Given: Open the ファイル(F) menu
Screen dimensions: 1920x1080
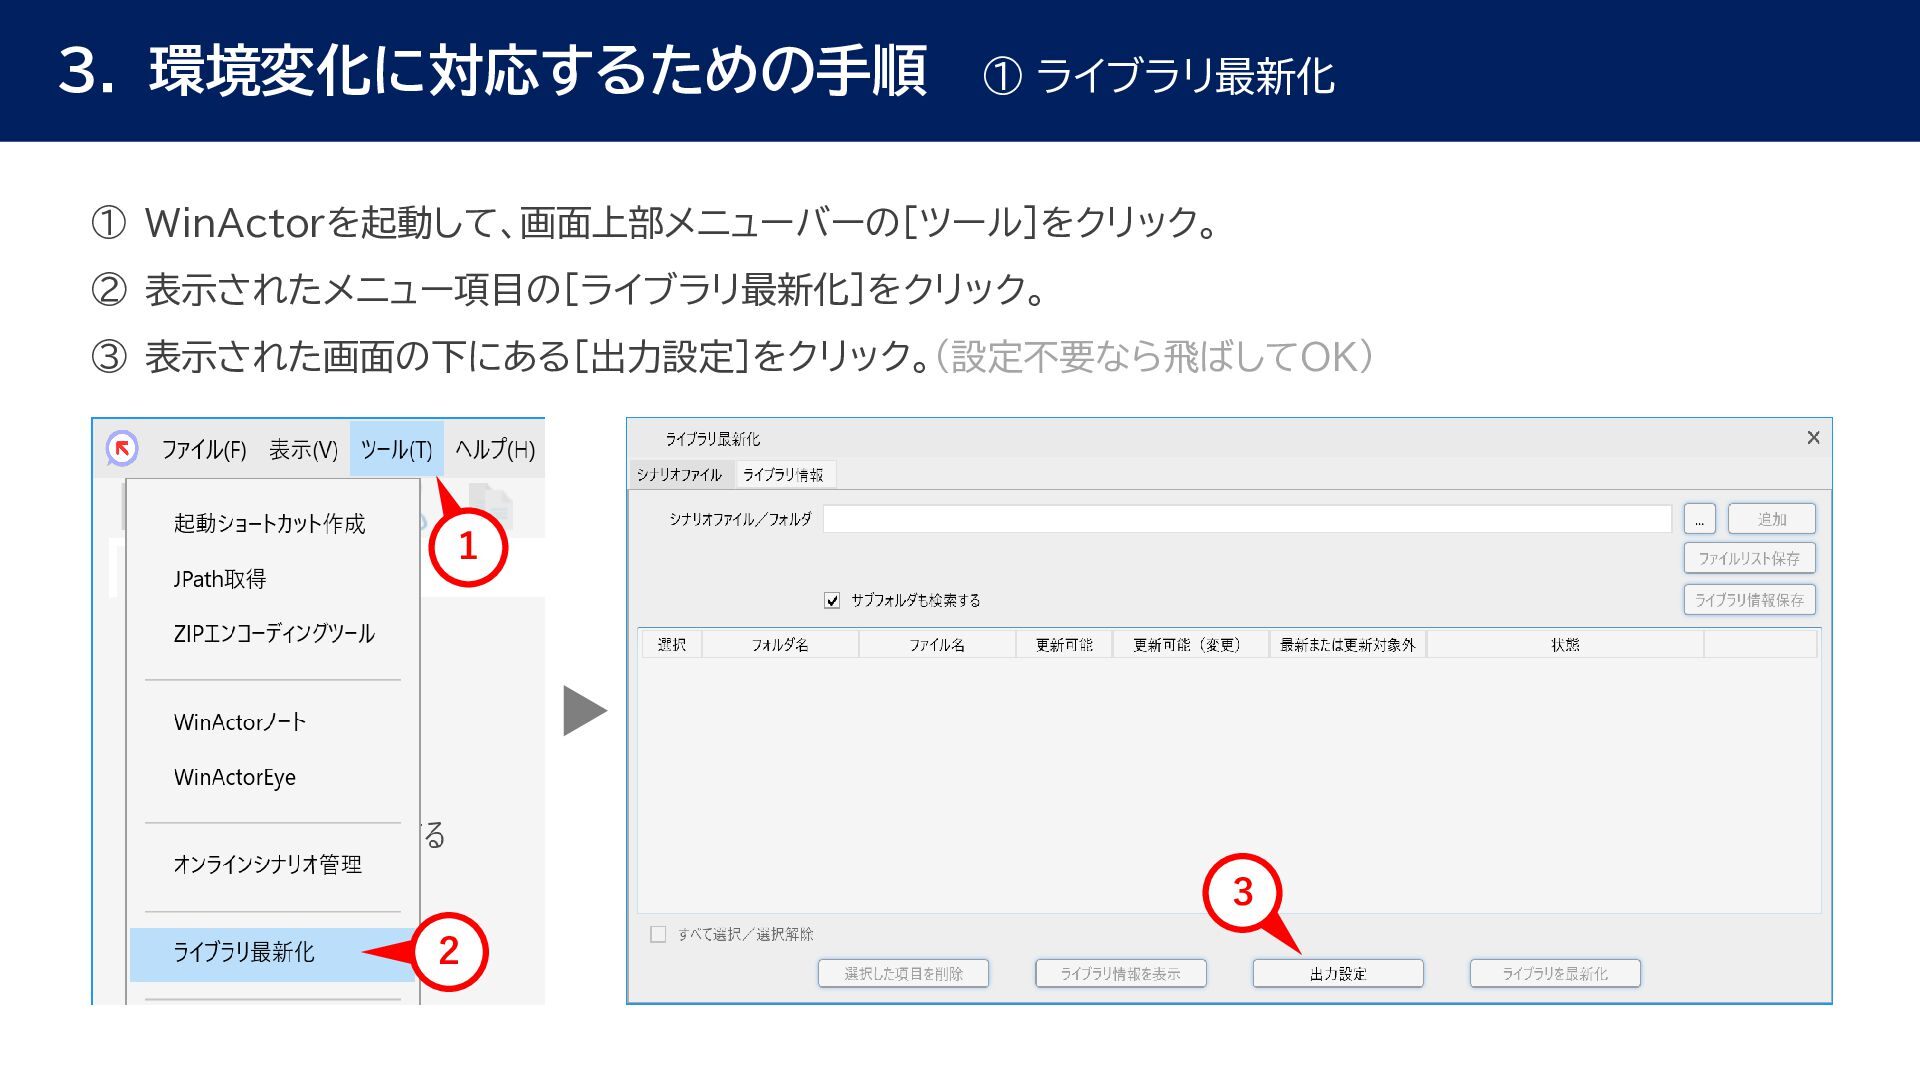Looking at the screenshot, I should (x=204, y=450).
